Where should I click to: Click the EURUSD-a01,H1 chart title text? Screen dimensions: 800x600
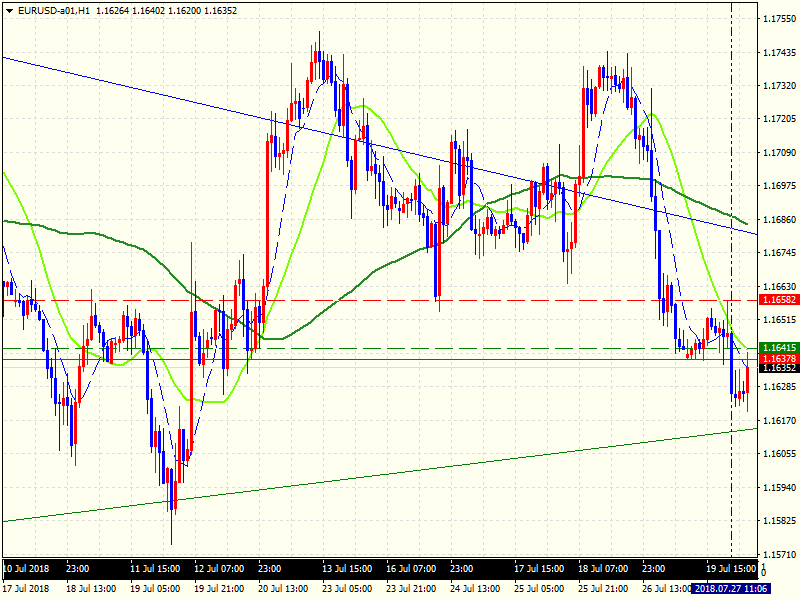54,10
